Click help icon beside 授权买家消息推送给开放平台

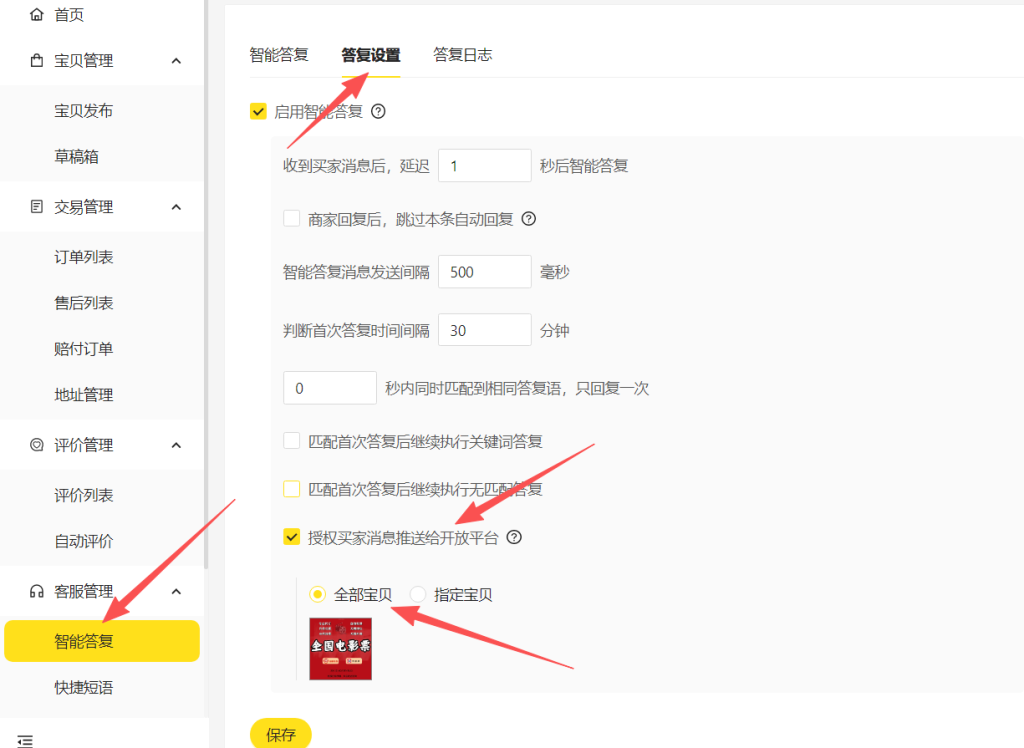[x=514, y=538]
